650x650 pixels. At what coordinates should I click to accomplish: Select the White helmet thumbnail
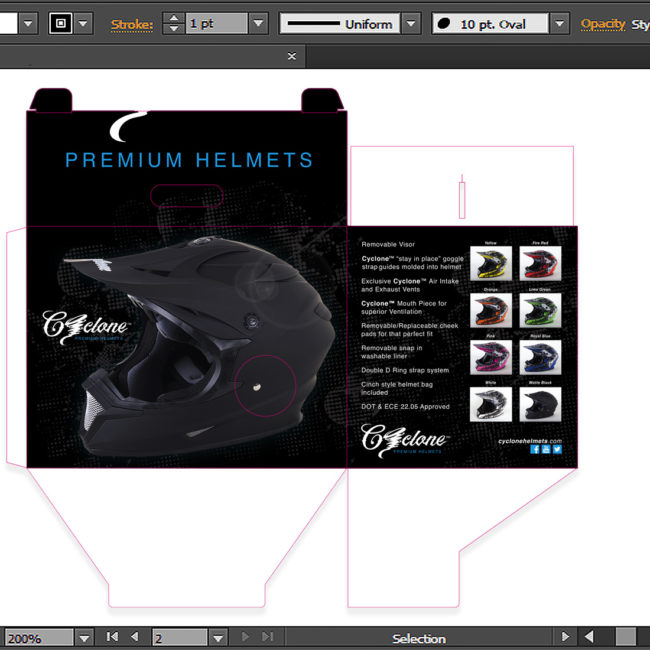[491, 405]
